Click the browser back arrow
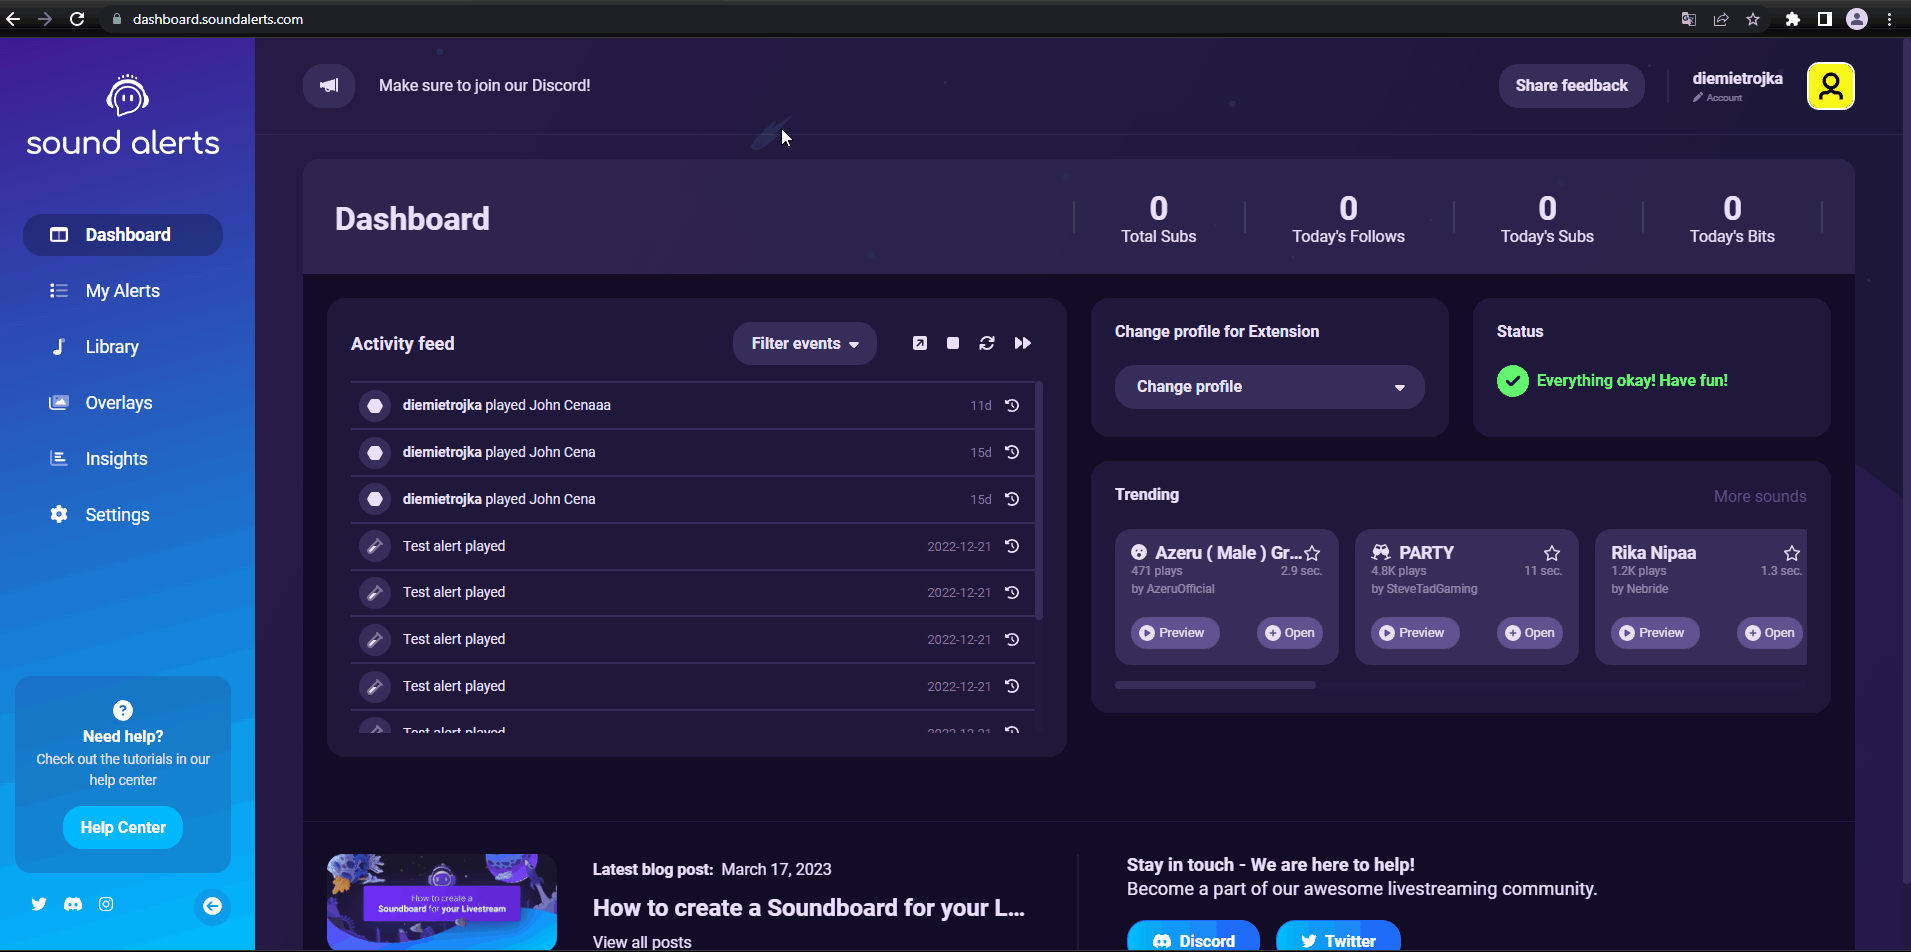The width and height of the screenshot is (1911, 952). click(x=13, y=19)
